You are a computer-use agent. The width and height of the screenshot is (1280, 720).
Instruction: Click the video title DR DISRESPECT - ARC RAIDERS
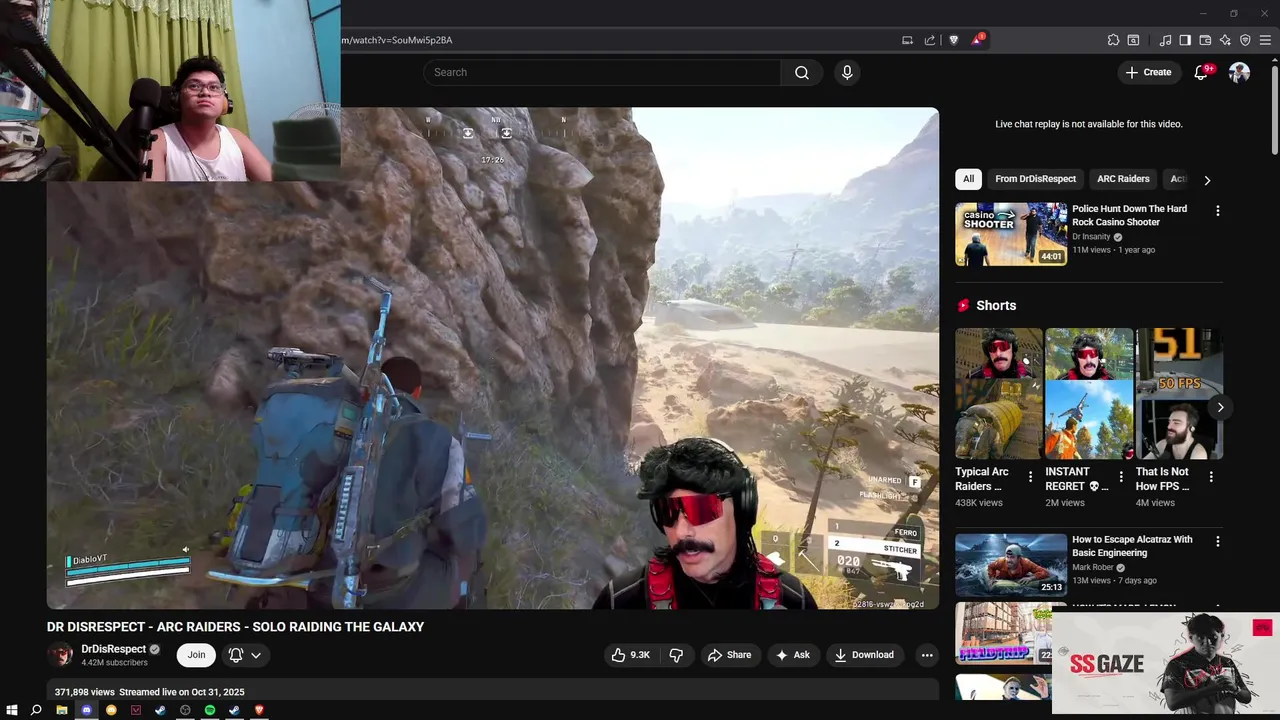pyautogui.click(x=235, y=627)
